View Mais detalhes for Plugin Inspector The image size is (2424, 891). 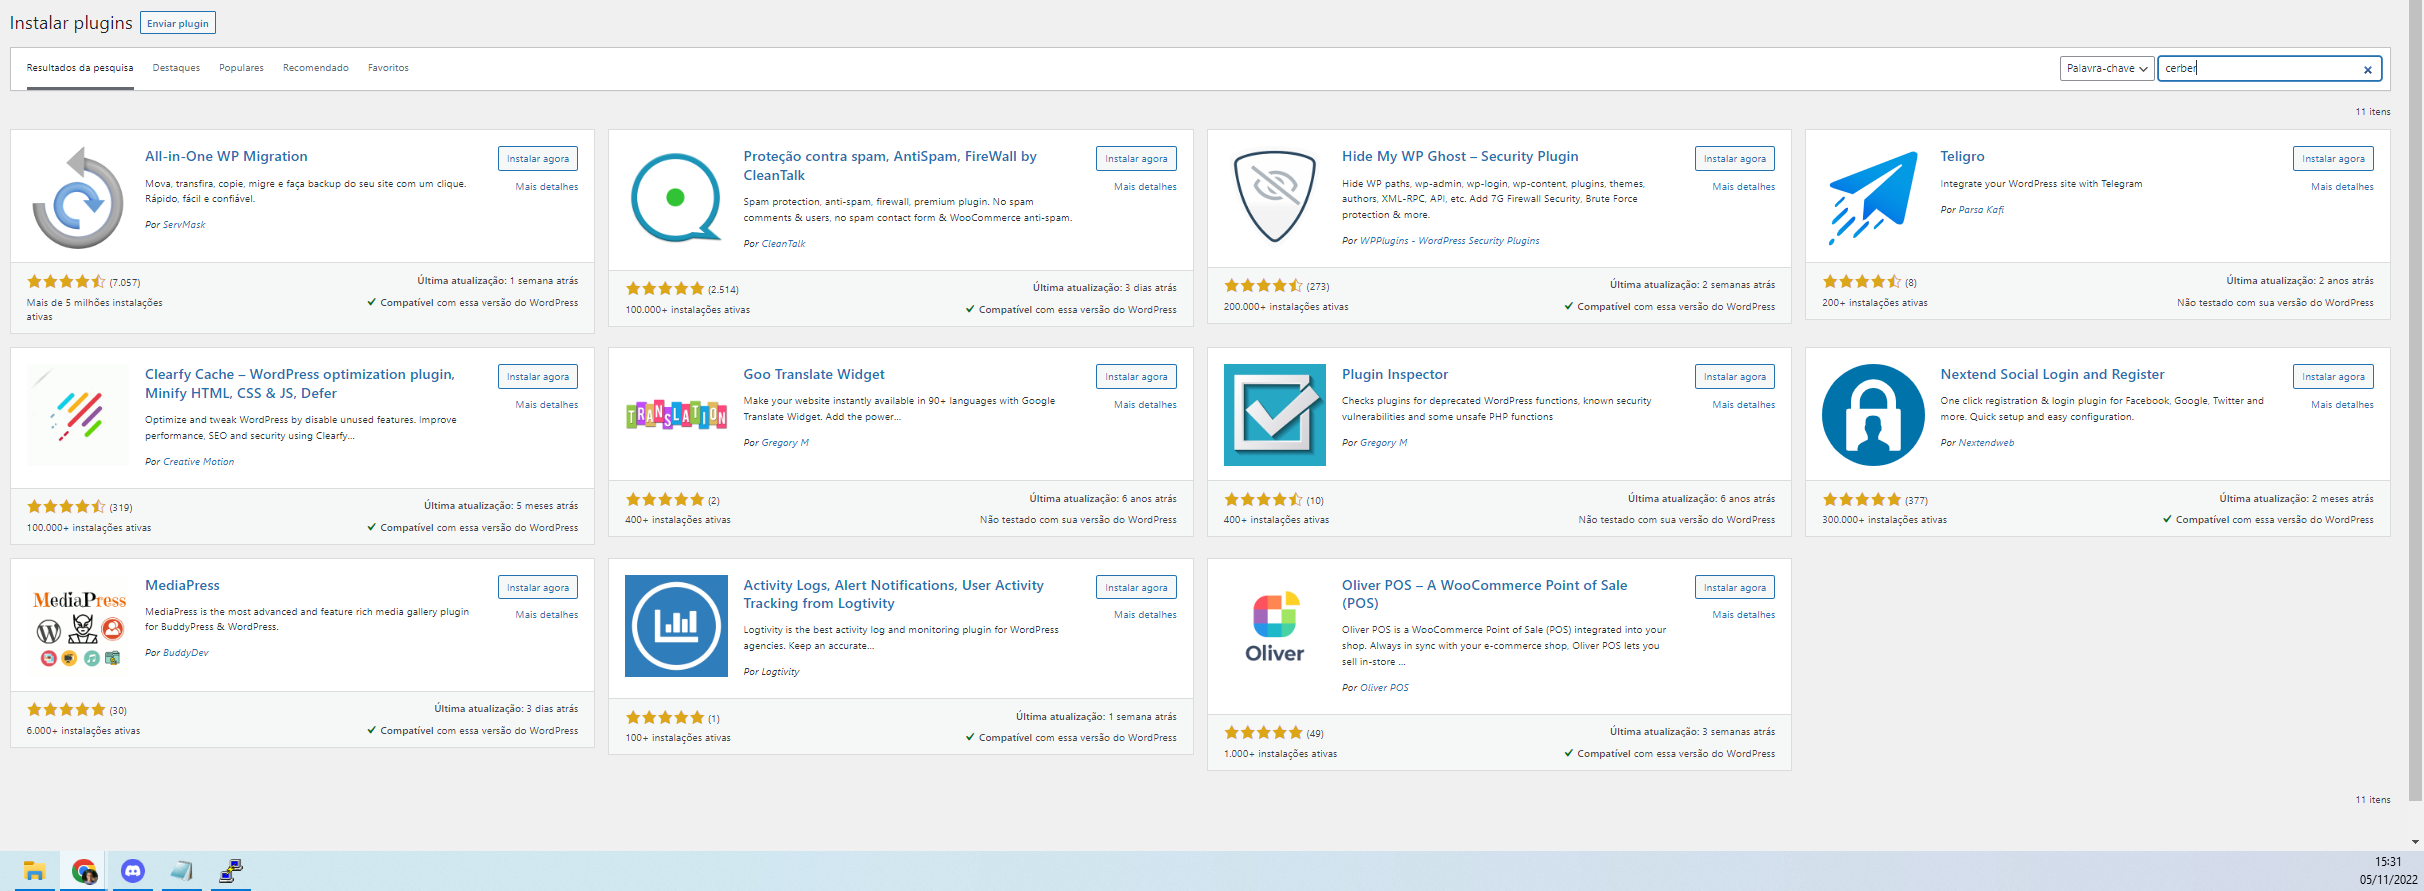click(1744, 405)
